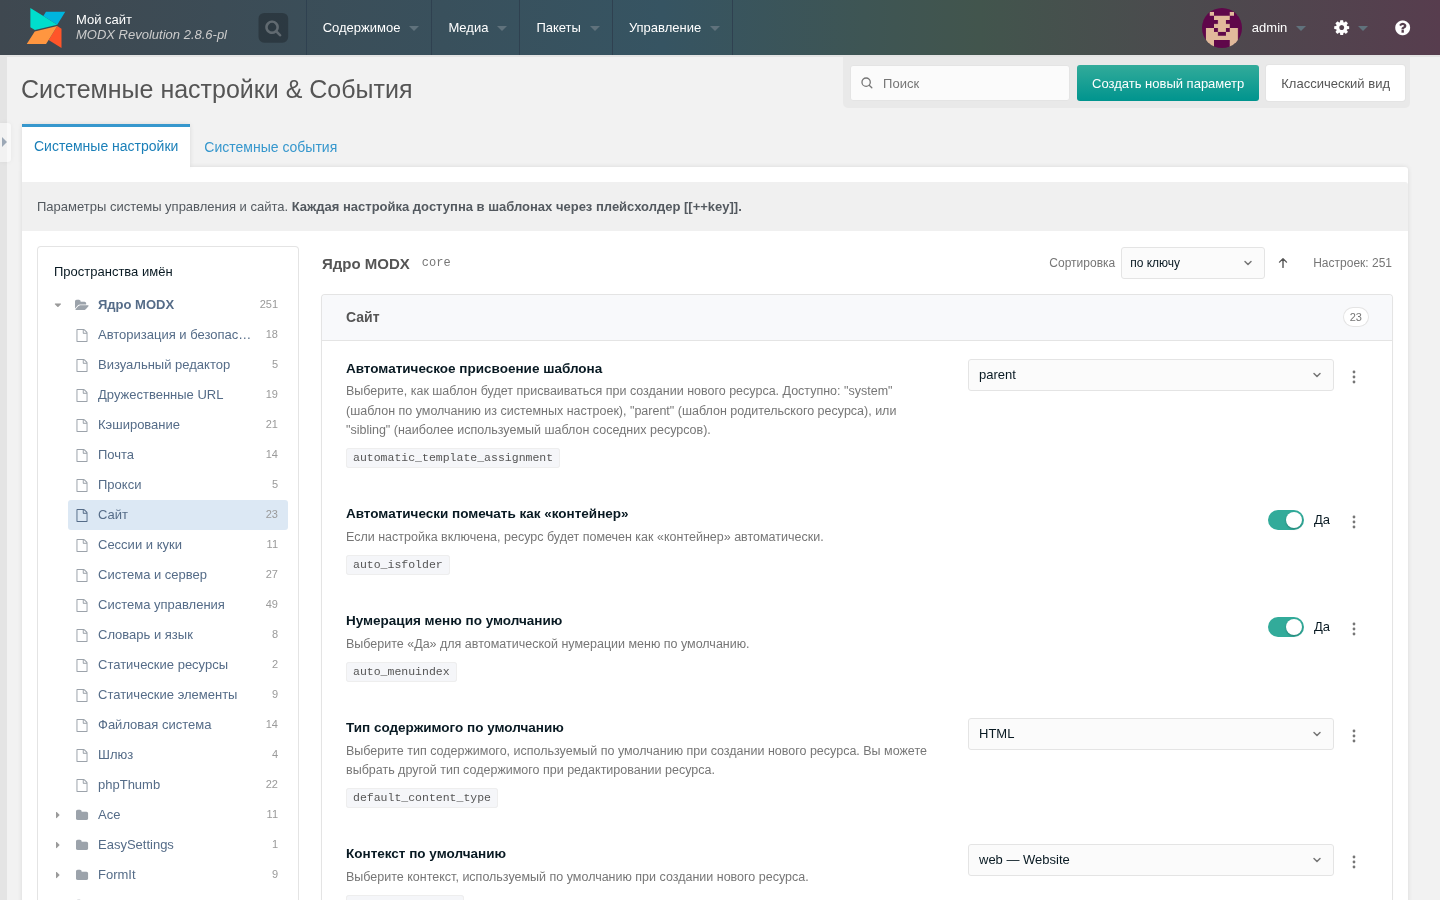This screenshot has width=1440, height=900.
Task: Click the folder icon beside FormIt
Action: (82, 875)
